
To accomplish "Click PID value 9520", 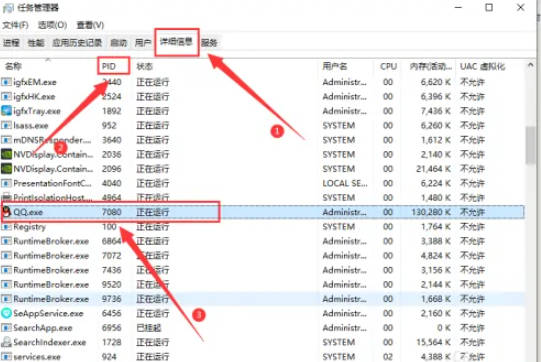I will [x=111, y=284].
